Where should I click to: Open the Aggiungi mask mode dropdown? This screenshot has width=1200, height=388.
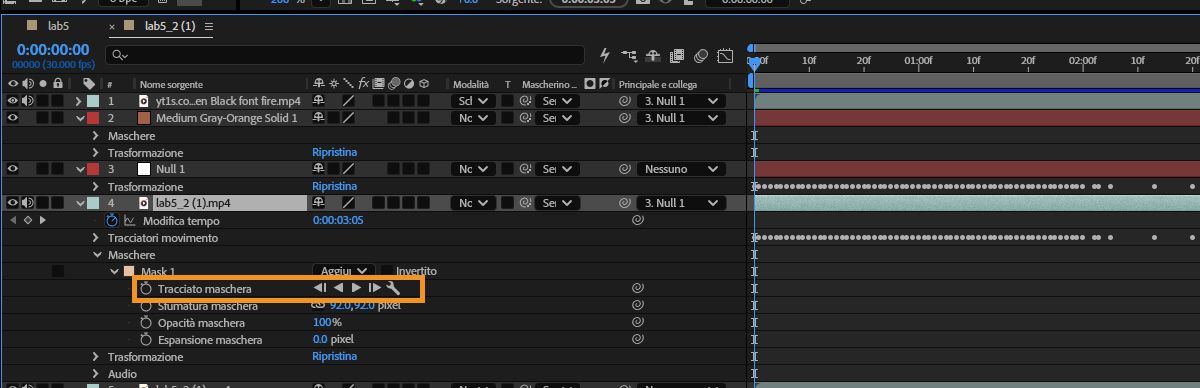click(344, 271)
